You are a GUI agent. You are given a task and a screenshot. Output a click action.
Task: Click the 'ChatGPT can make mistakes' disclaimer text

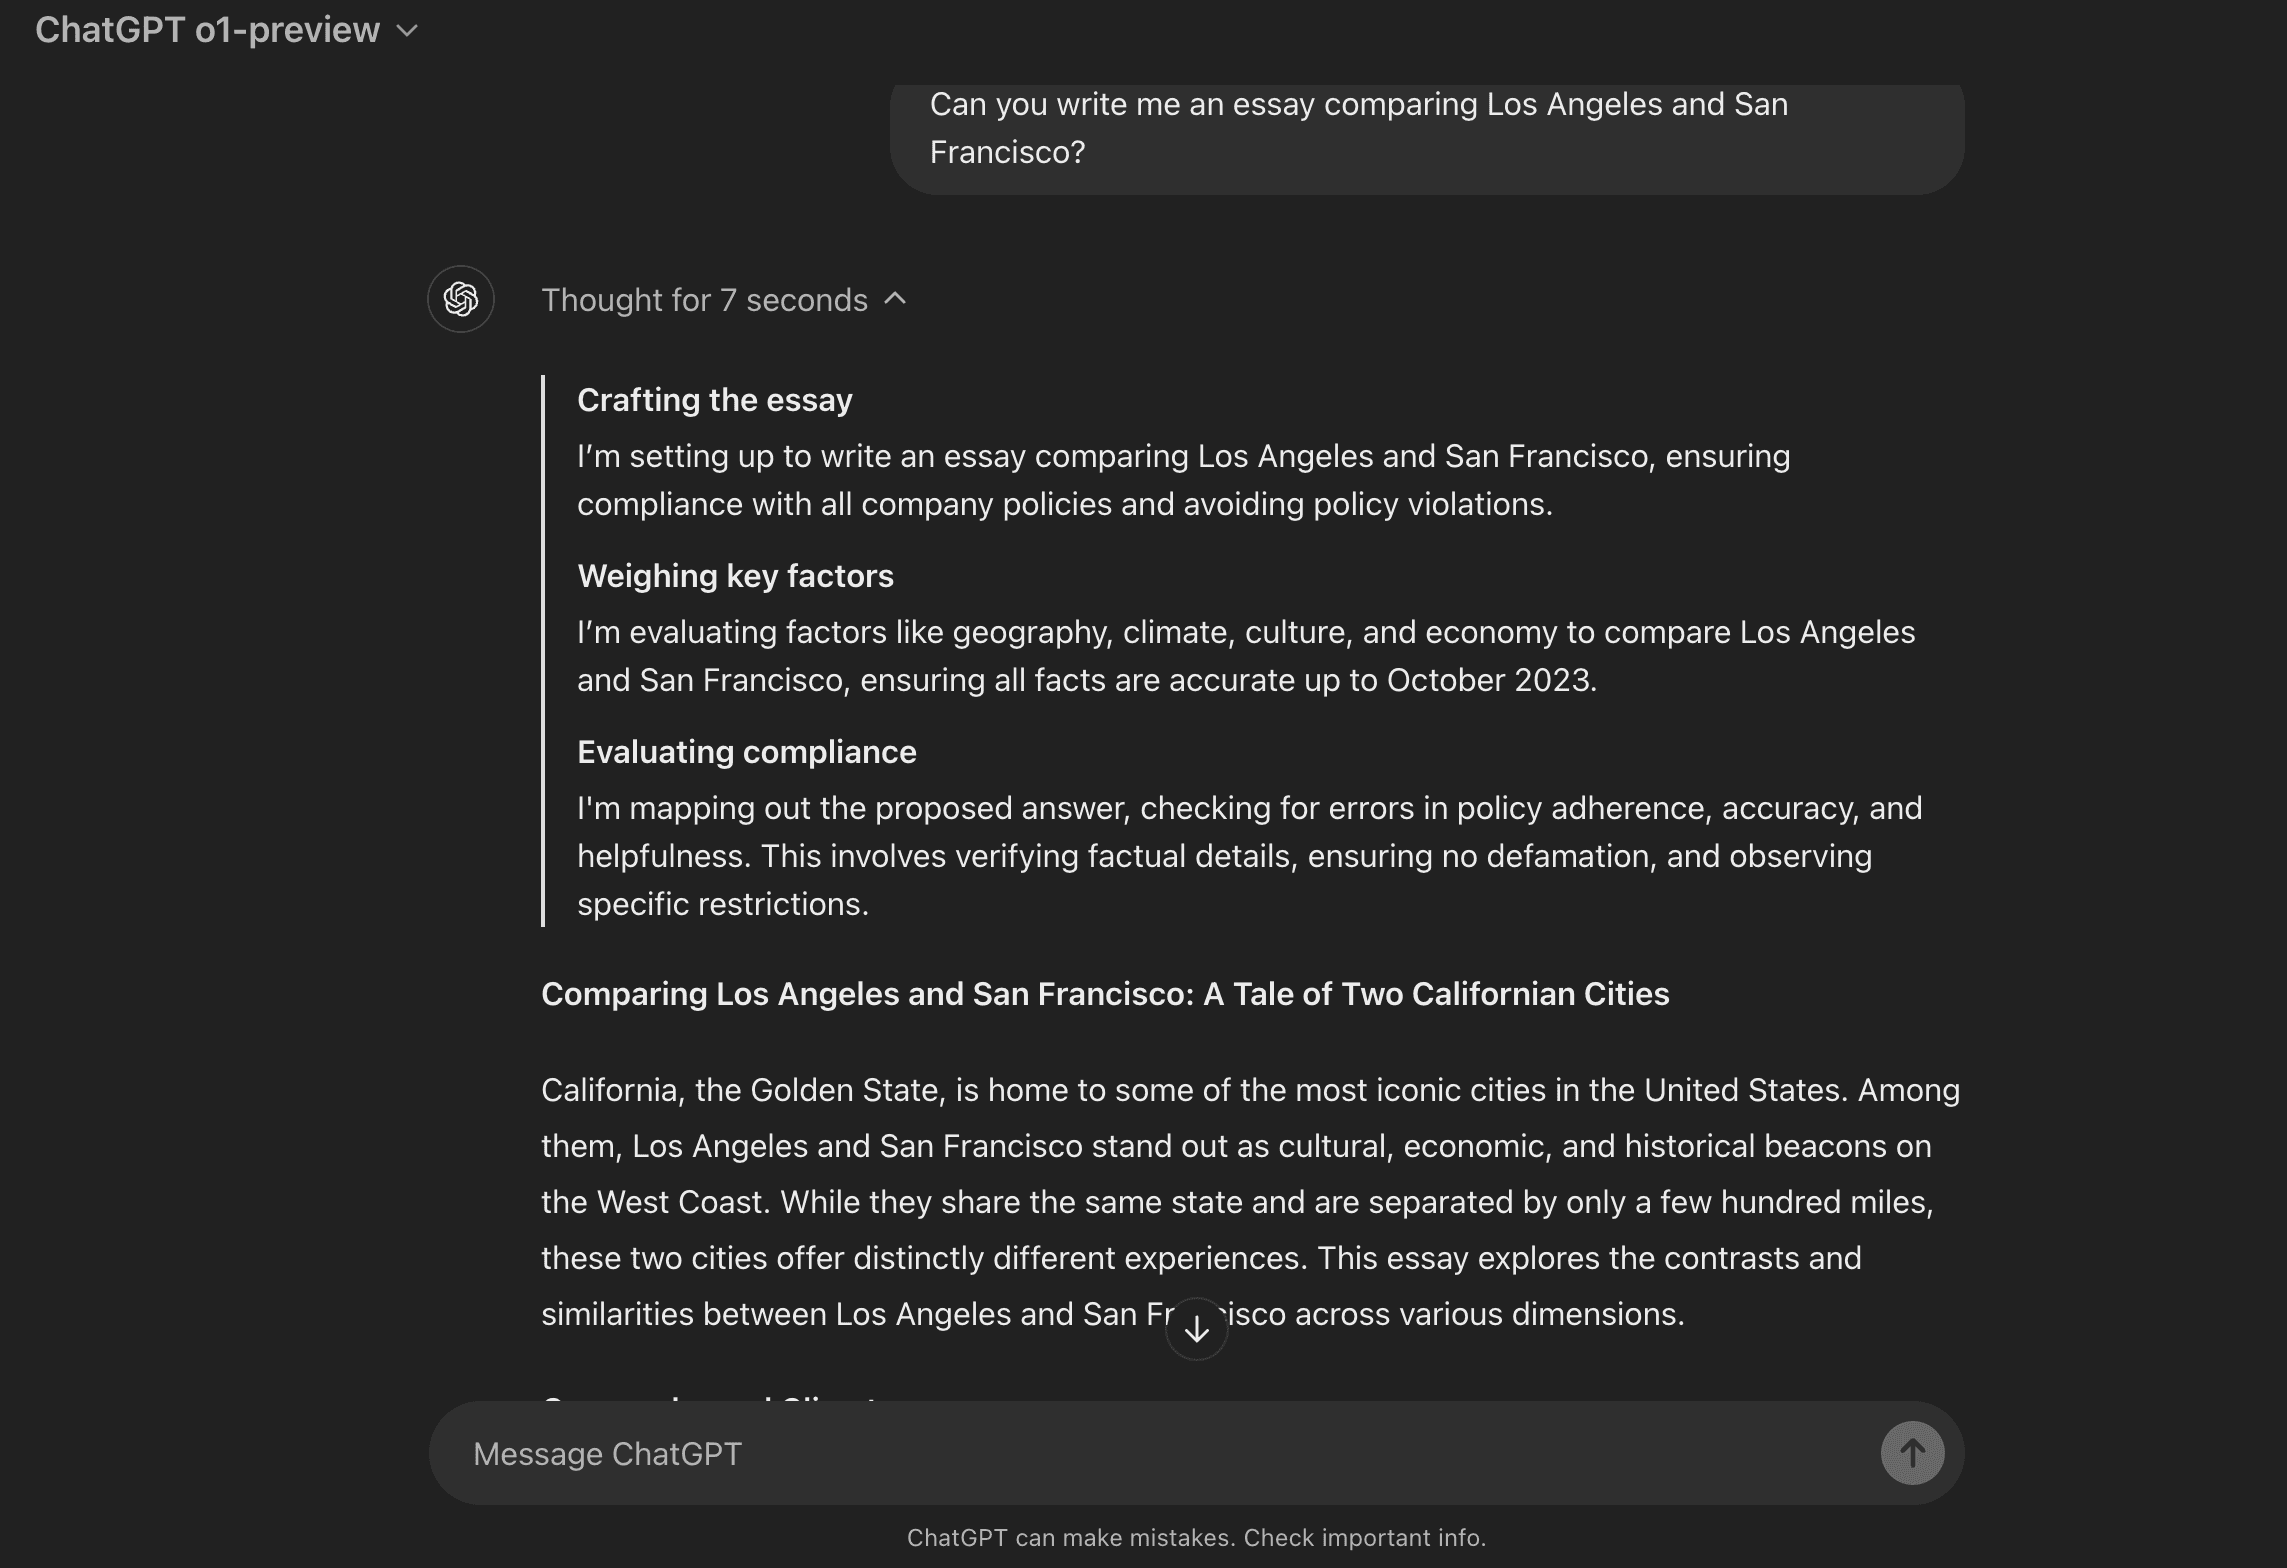1196,1538
